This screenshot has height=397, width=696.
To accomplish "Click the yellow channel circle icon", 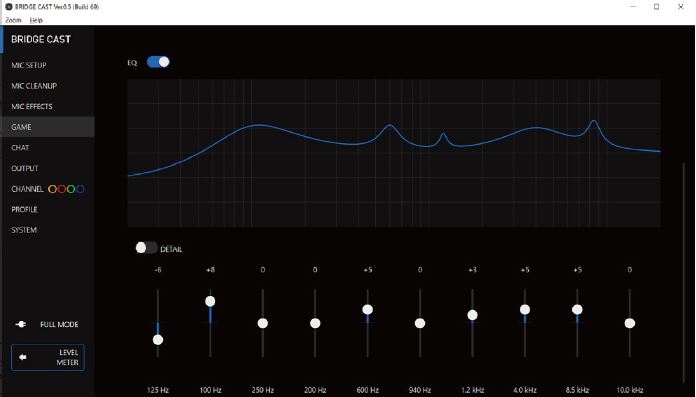I will pyautogui.click(x=52, y=189).
